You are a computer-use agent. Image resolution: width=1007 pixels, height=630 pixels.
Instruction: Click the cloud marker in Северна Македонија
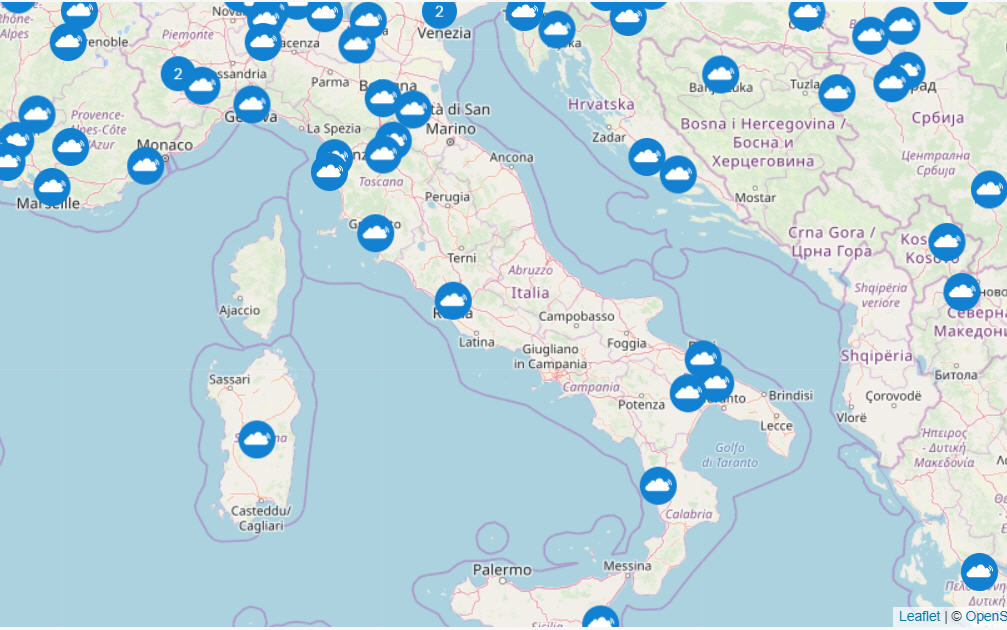coord(962,292)
